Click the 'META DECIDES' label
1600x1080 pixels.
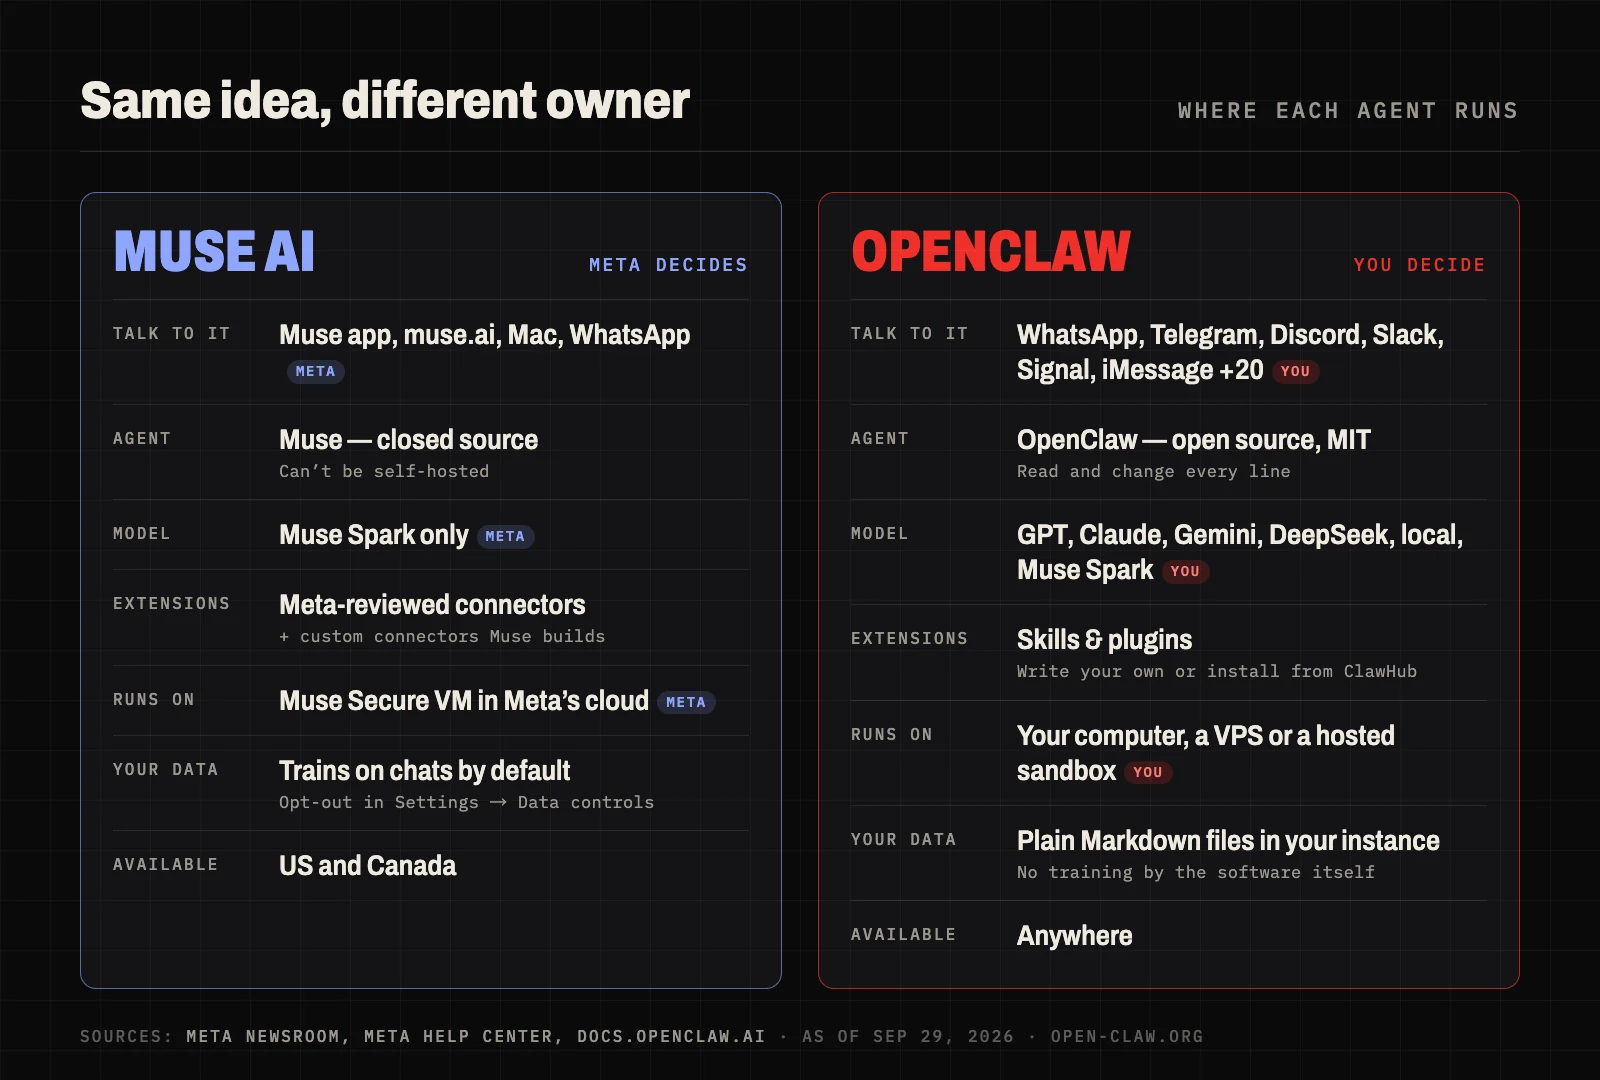click(x=668, y=265)
